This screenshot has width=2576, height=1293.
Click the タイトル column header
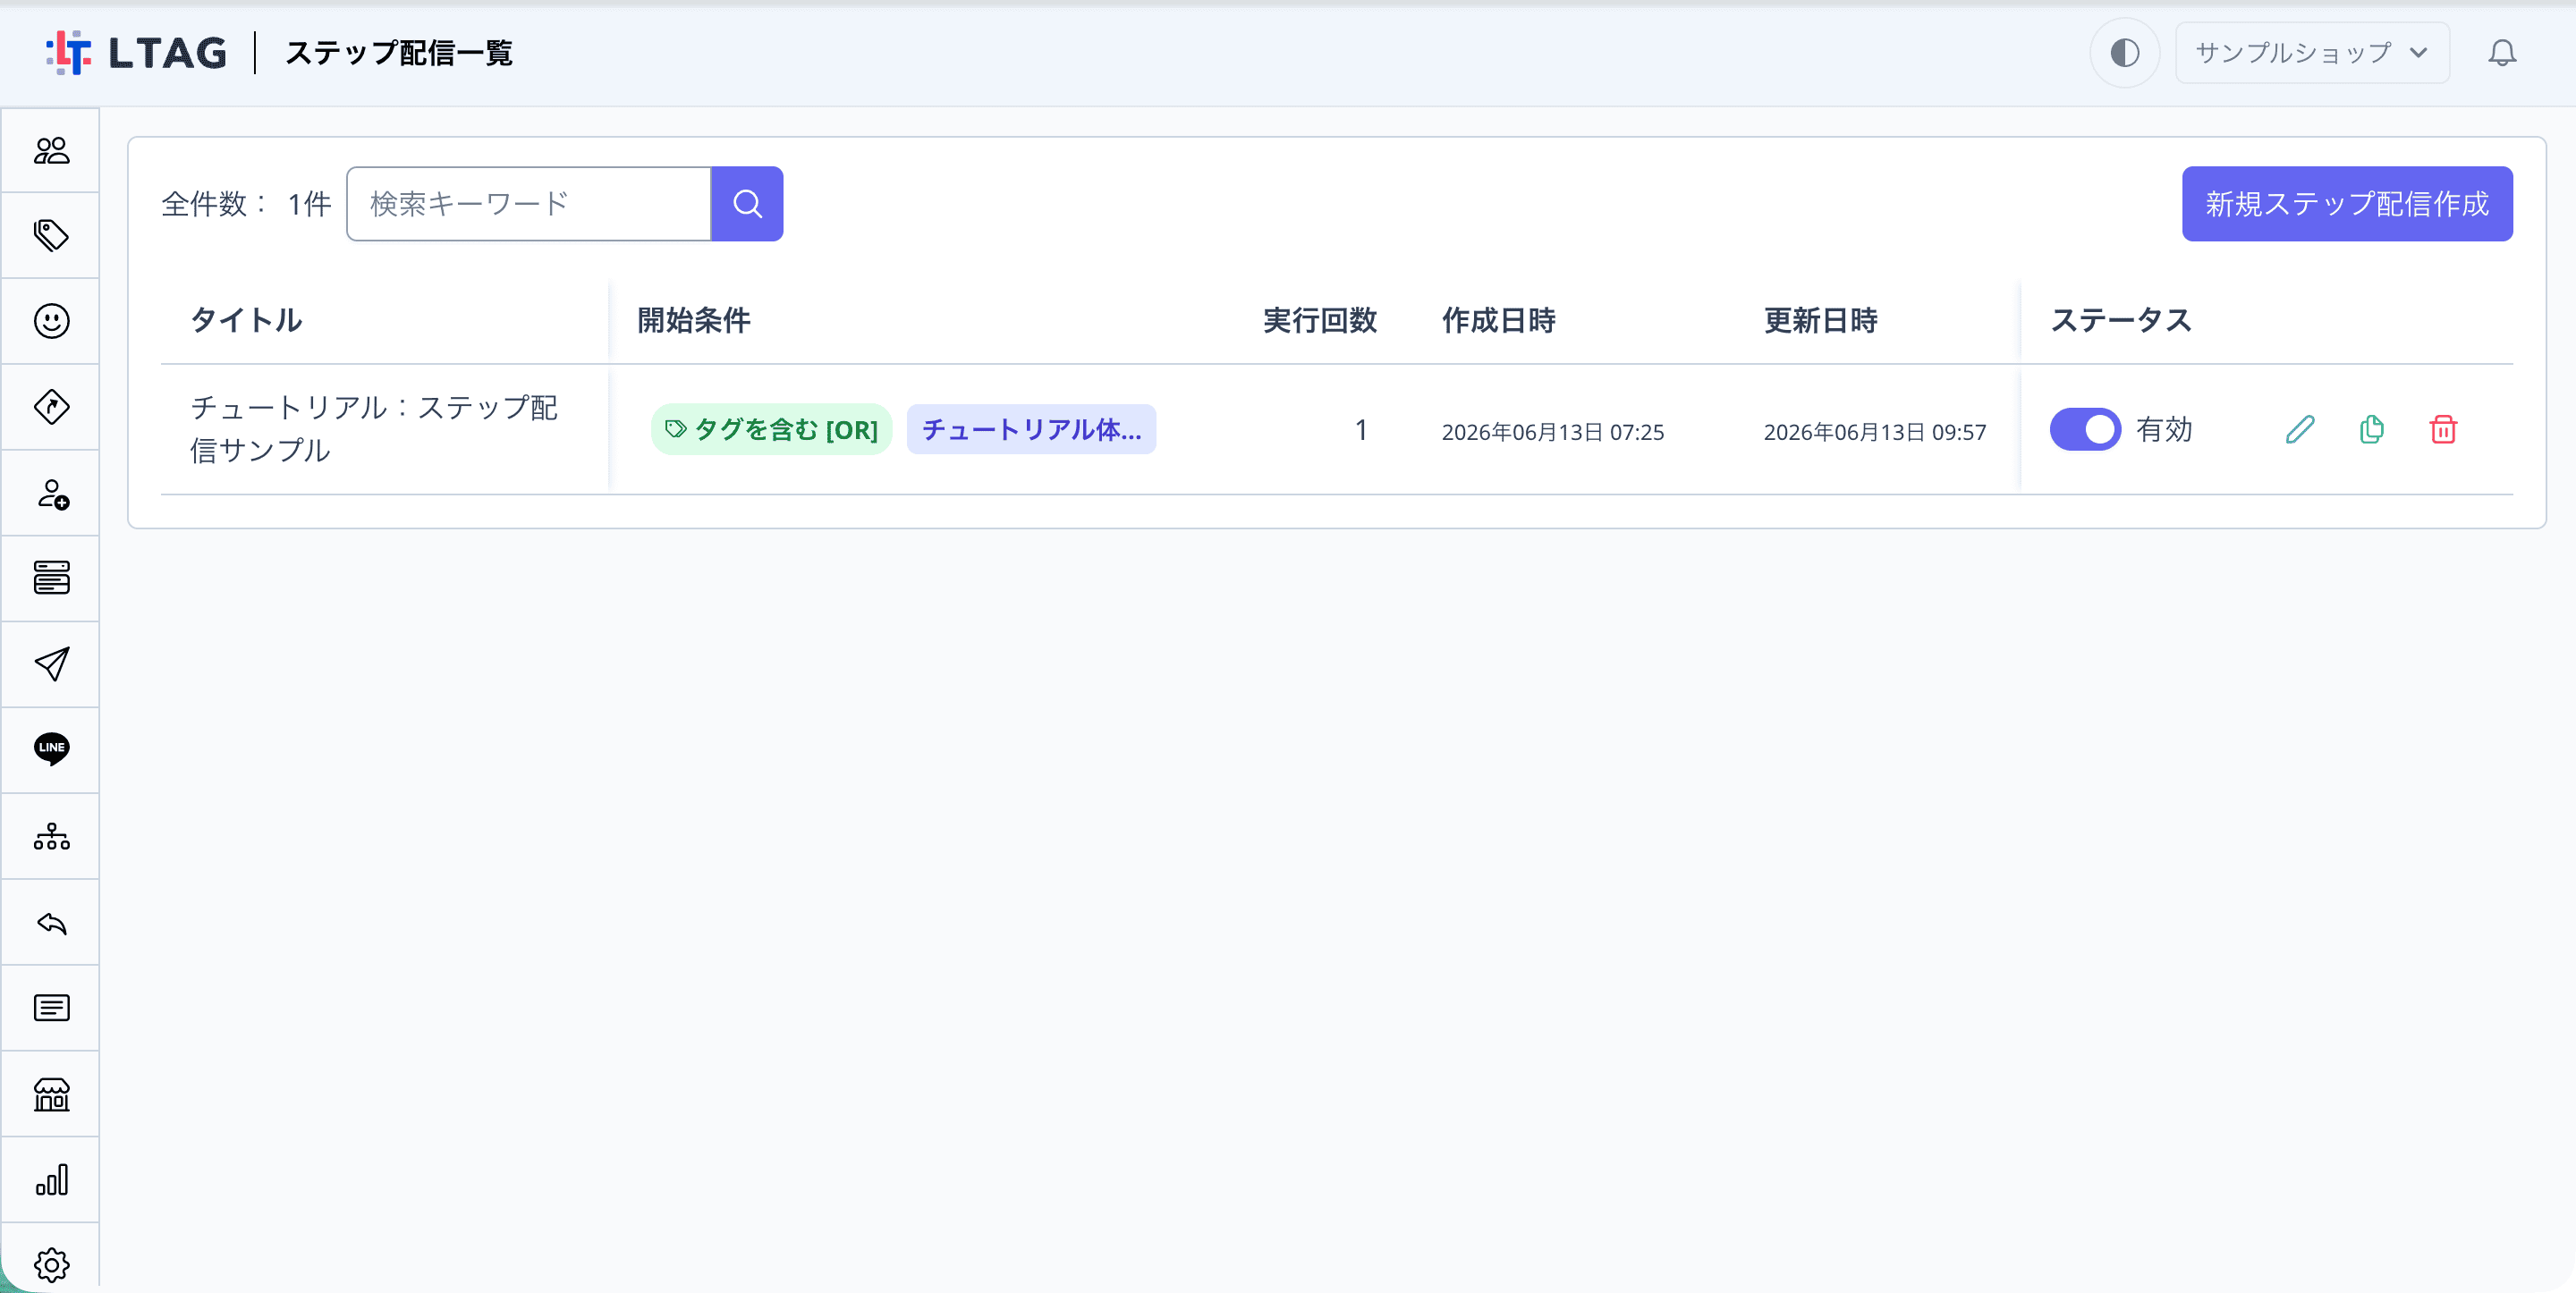pos(246,321)
